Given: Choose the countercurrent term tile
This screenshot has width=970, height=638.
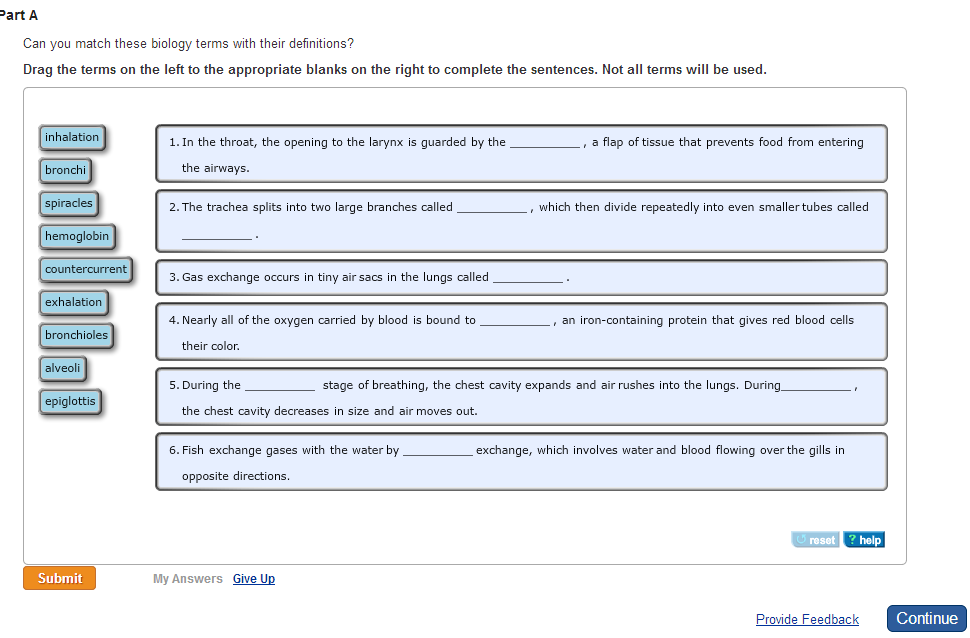Looking at the screenshot, I should (86, 269).
